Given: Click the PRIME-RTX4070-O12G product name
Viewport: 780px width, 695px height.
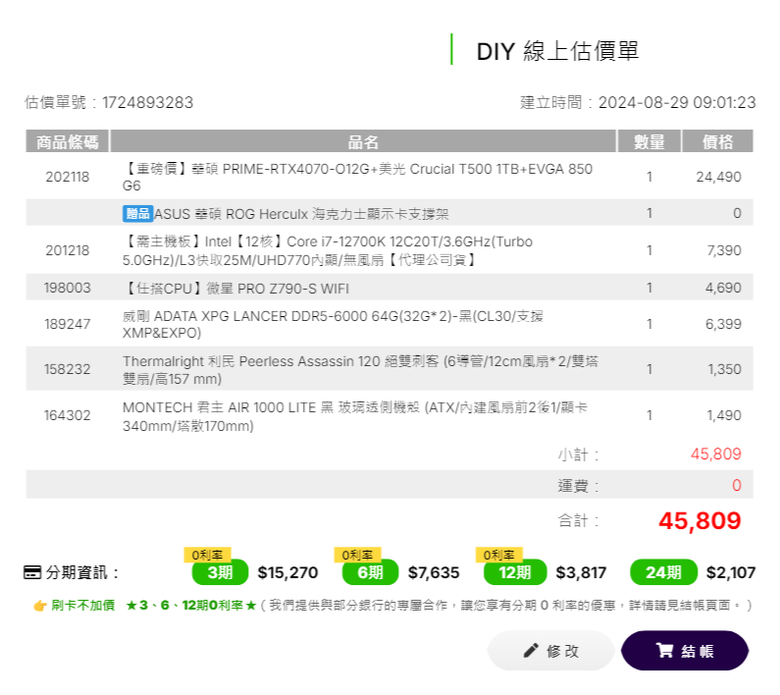Looking at the screenshot, I should [x=357, y=177].
